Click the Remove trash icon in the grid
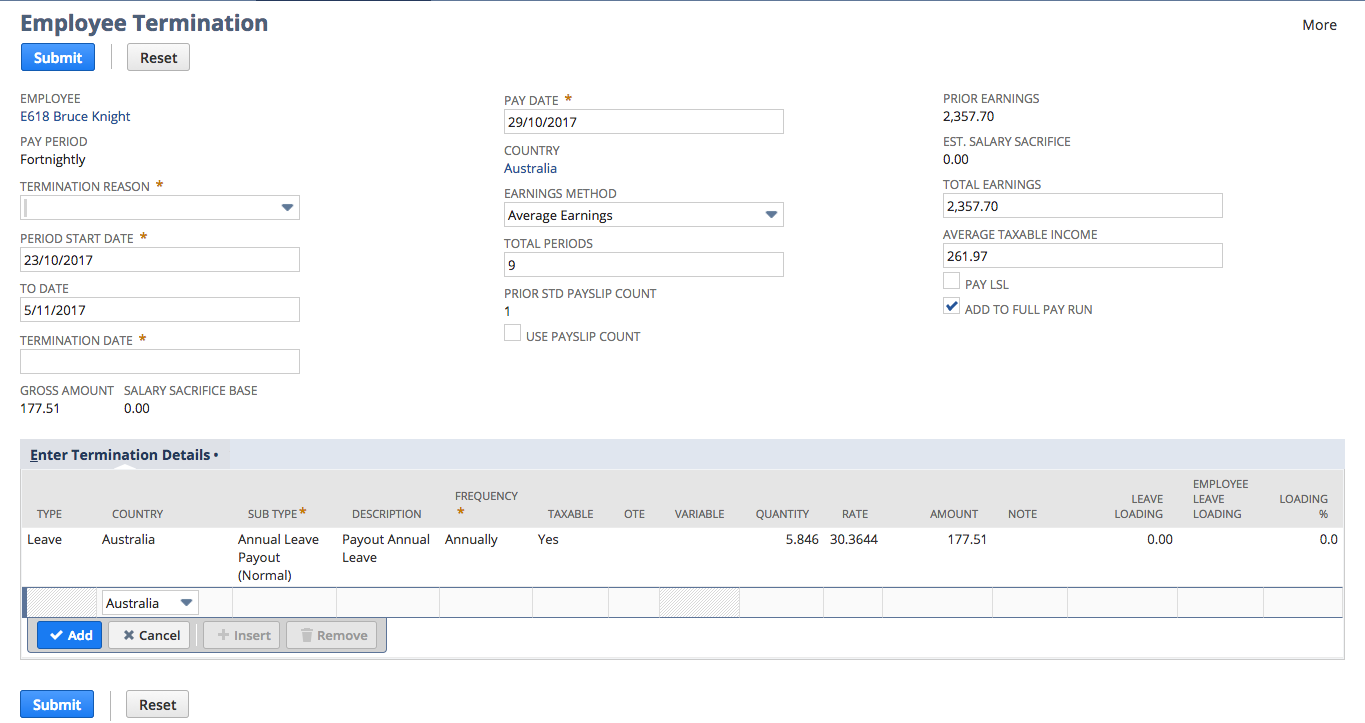The width and height of the screenshot is (1365, 723). click(x=331, y=634)
